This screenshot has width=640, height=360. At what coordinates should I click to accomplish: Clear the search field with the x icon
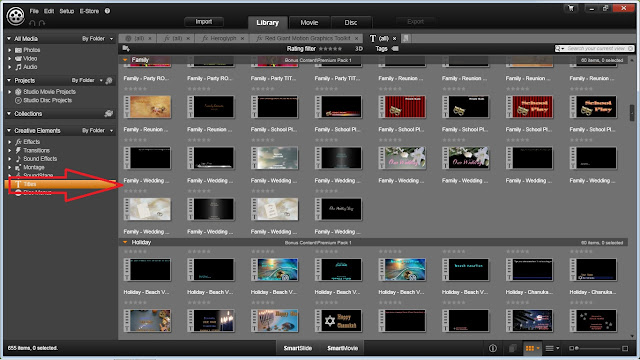click(631, 49)
